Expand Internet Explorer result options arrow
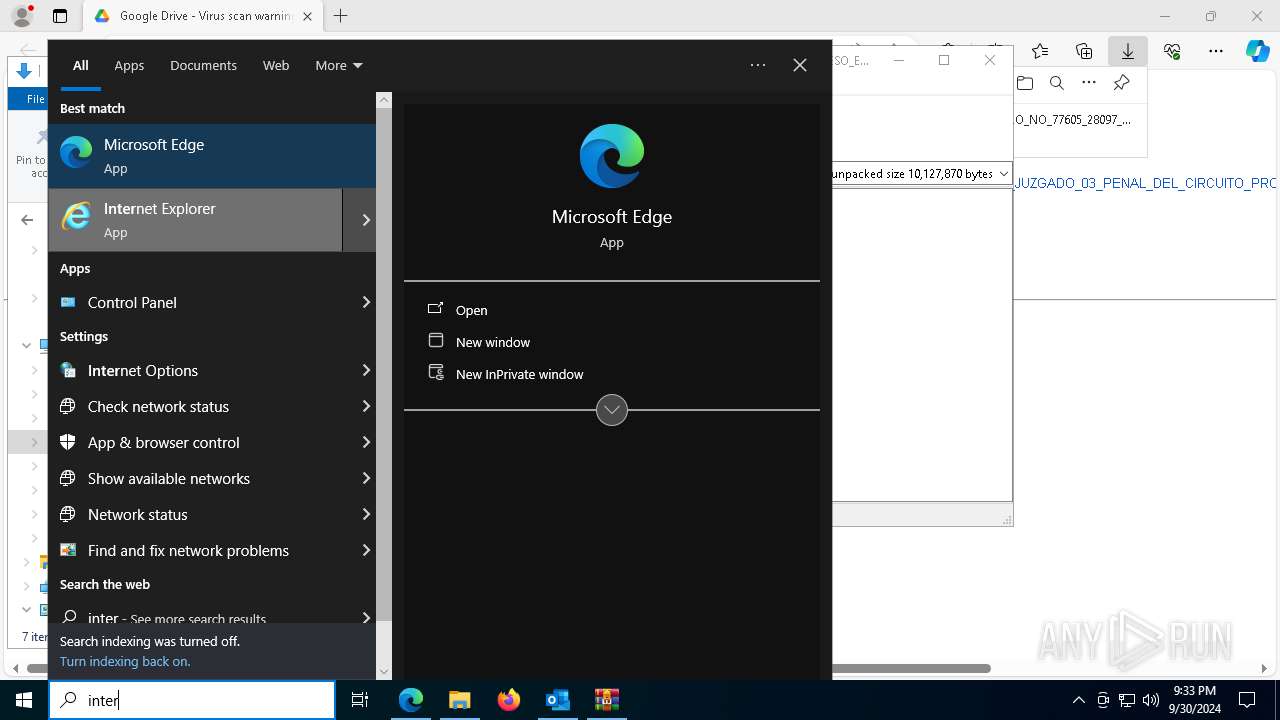The width and height of the screenshot is (1280, 720). (366, 220)
